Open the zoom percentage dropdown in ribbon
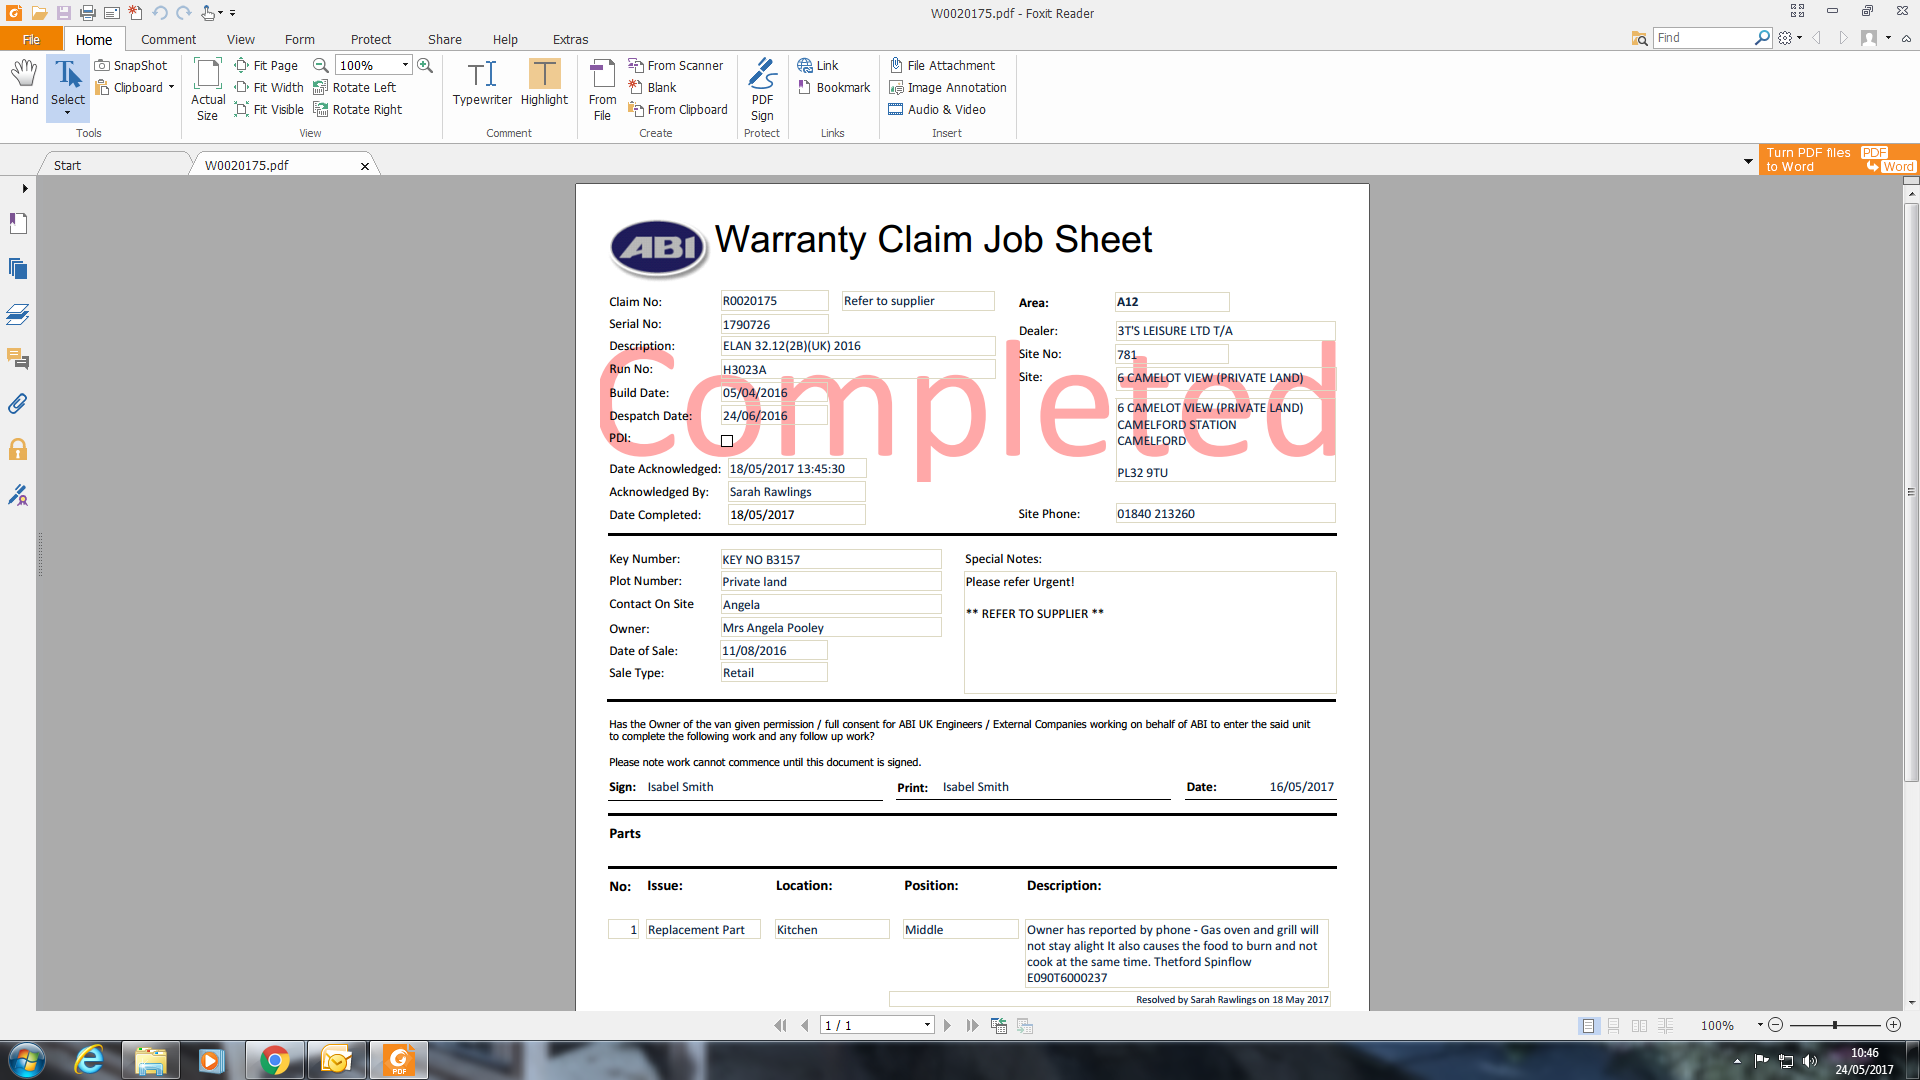Image resolution: width=1920 pixels, height=1080 pixels. coord(405,65)
